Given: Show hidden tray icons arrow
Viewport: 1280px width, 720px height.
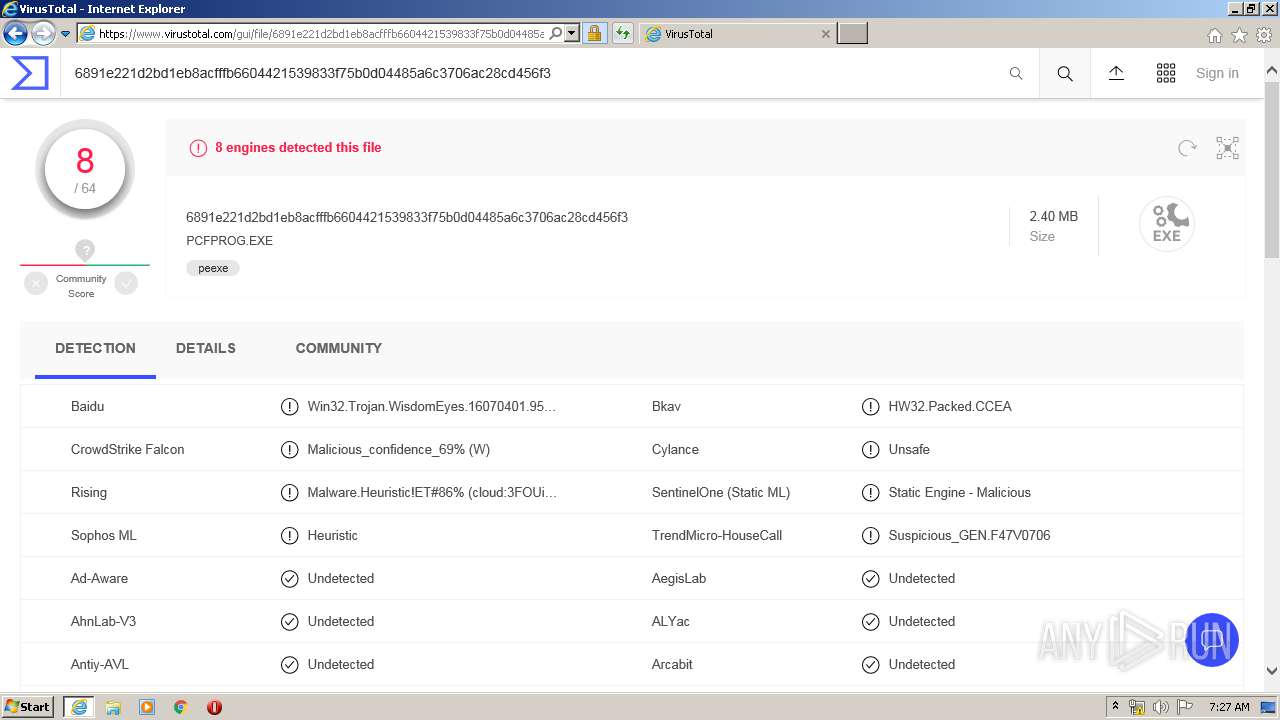Looking at the screenshot, I should (1115, 707).
